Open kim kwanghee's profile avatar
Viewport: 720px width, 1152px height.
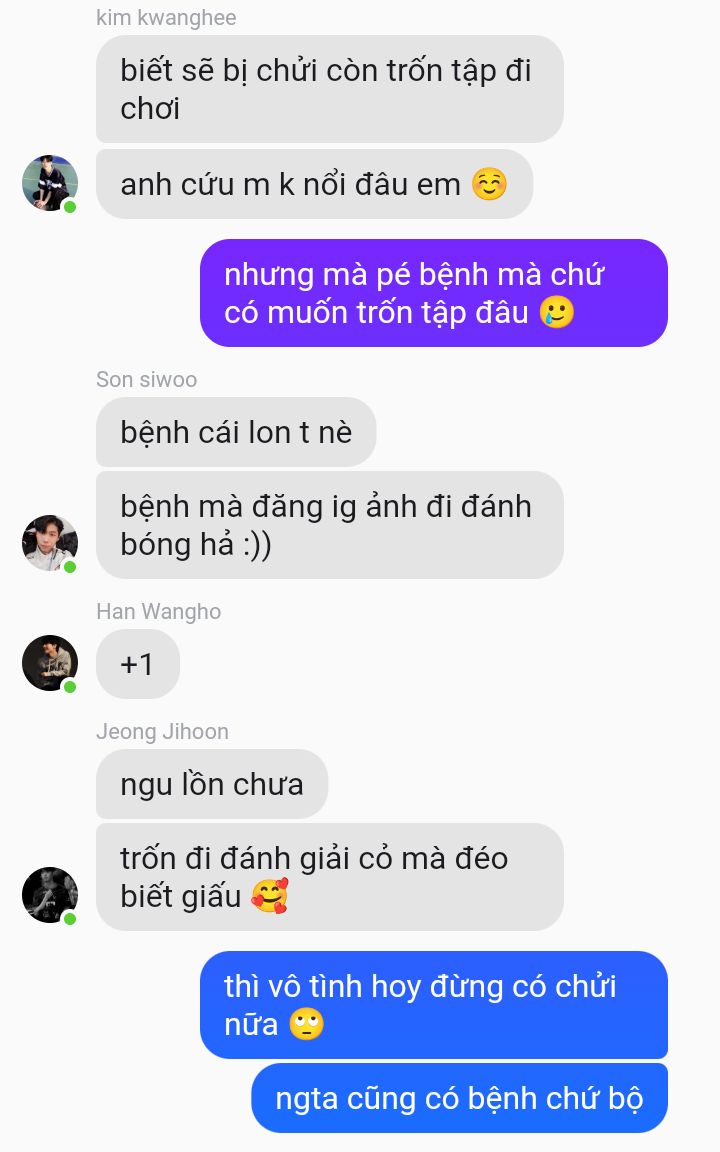(50, 183)
